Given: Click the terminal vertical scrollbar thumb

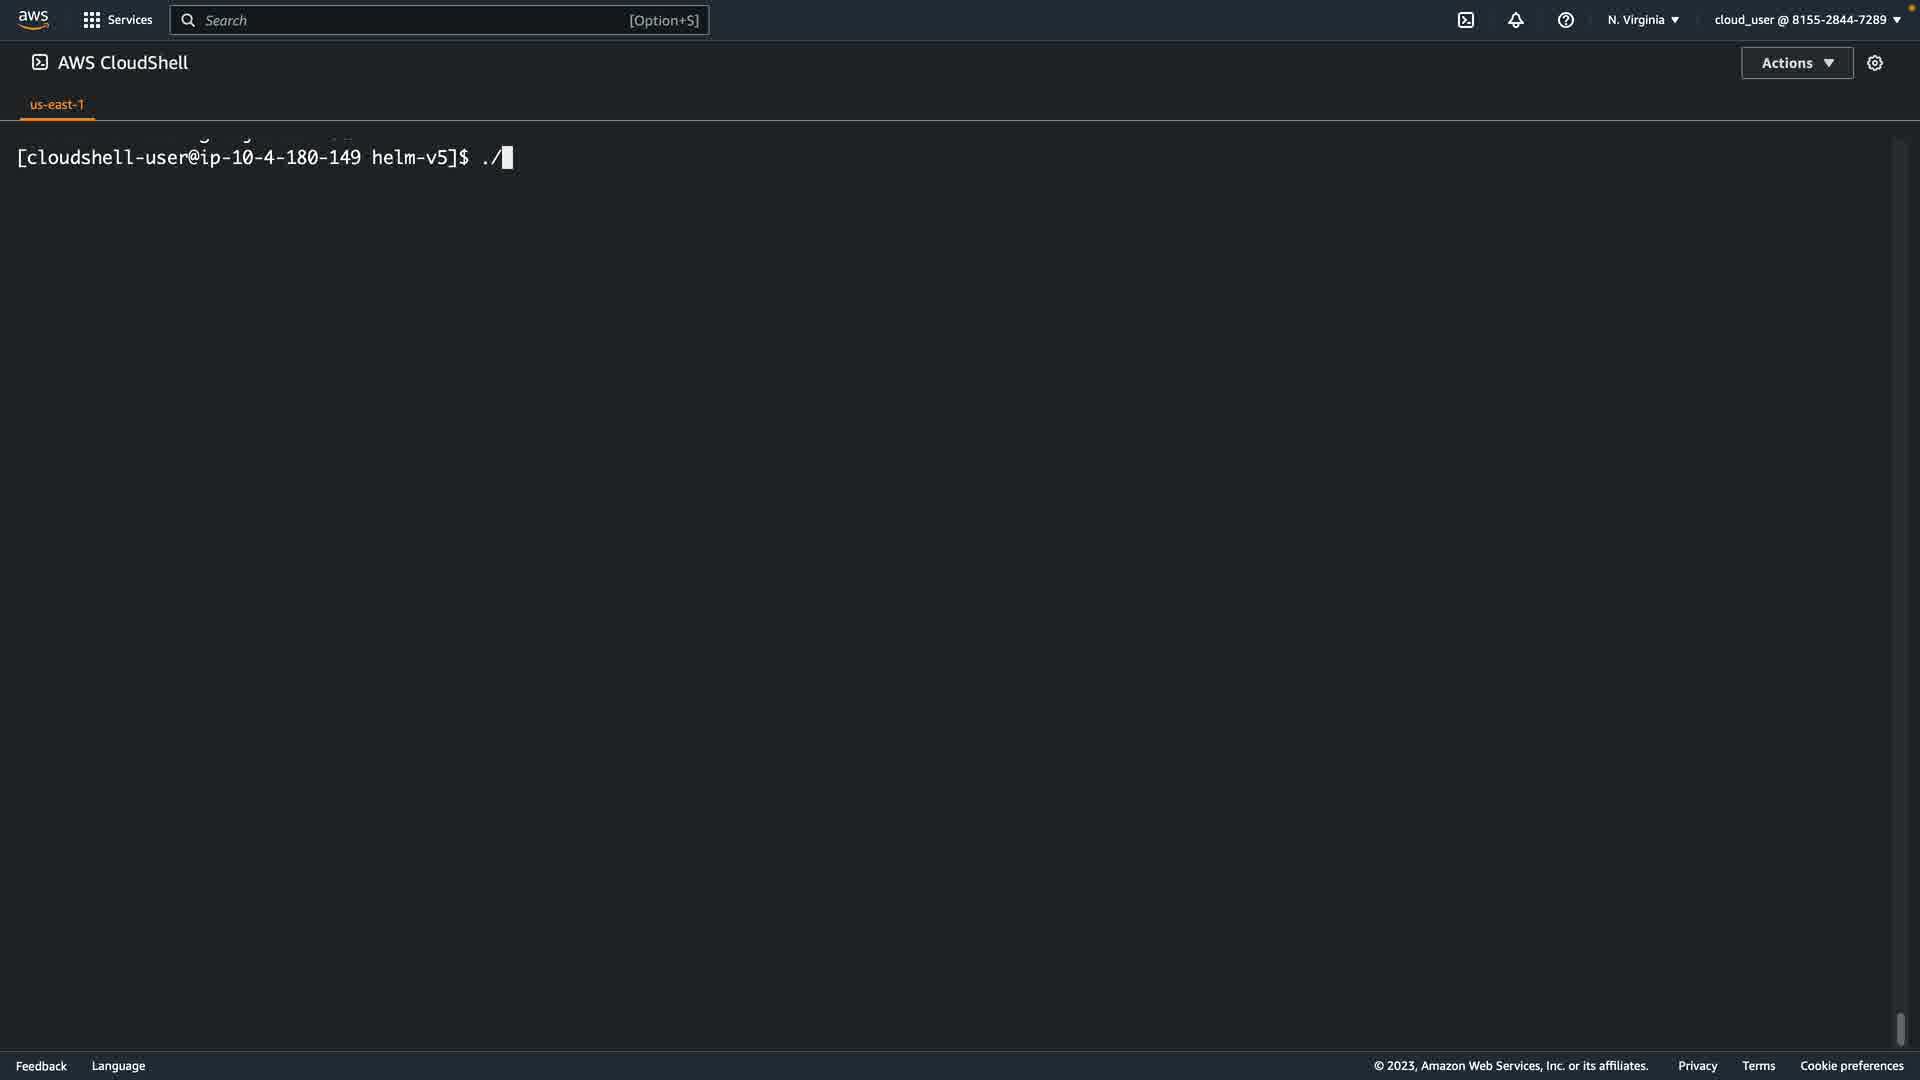Looking at the screenshot, I should click(x=1900, y=1029).
